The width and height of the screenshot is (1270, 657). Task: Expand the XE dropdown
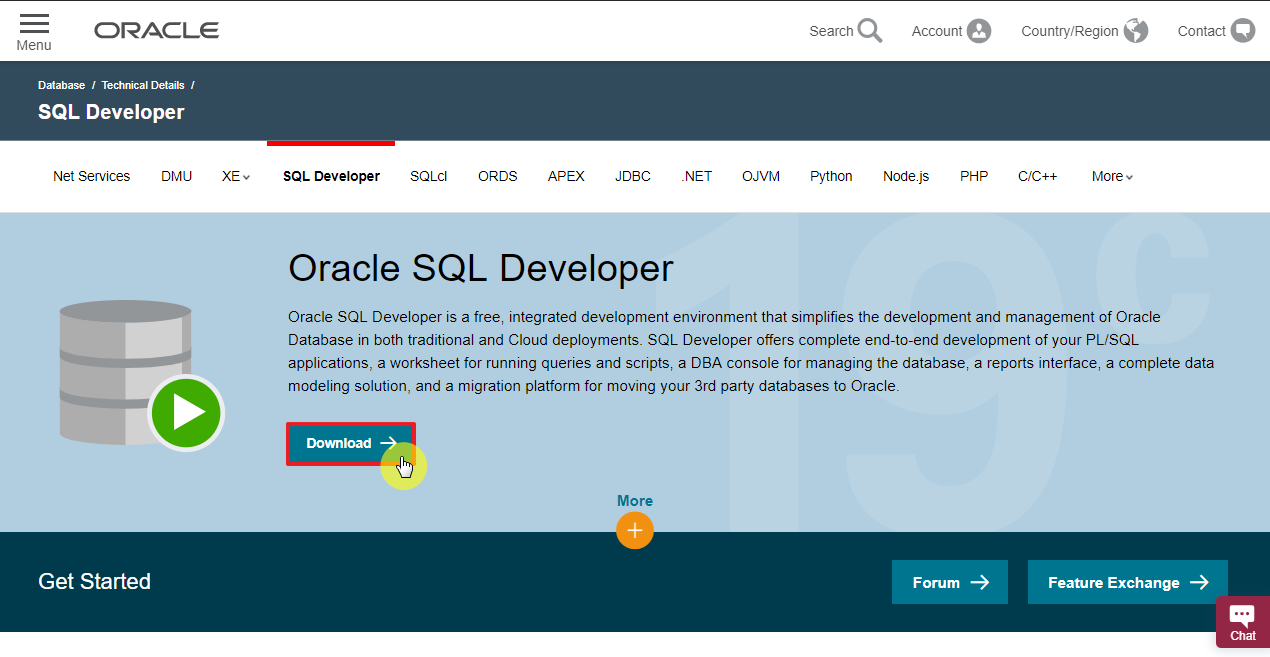pos(236,176)
